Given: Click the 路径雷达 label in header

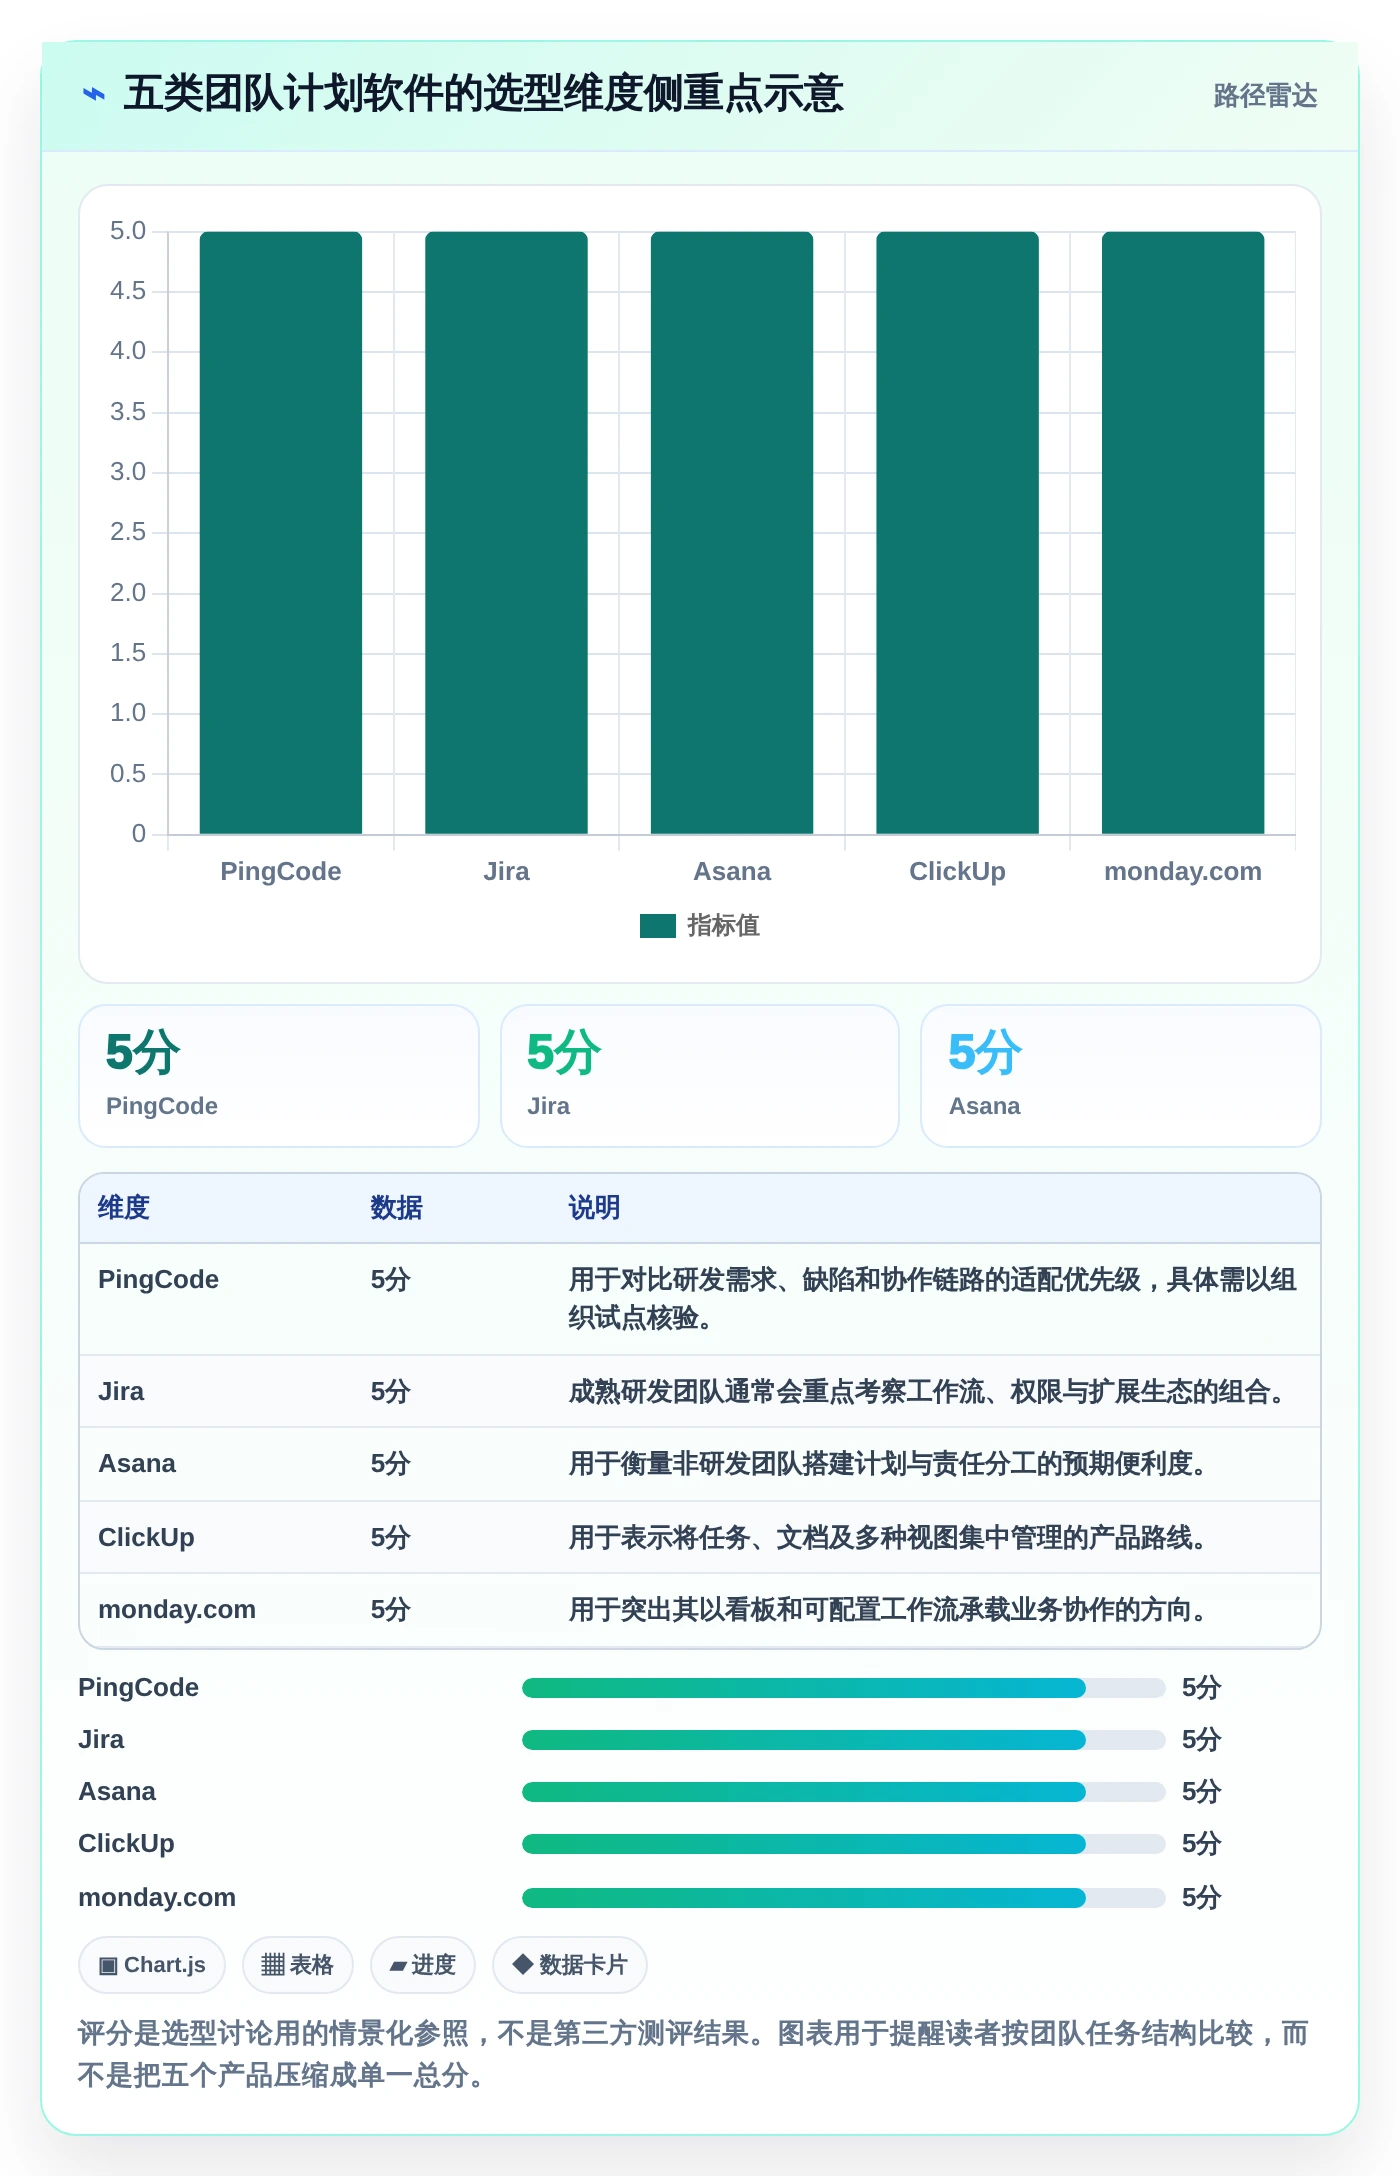Looking at the screenshot, I should tap(1265, 96).
